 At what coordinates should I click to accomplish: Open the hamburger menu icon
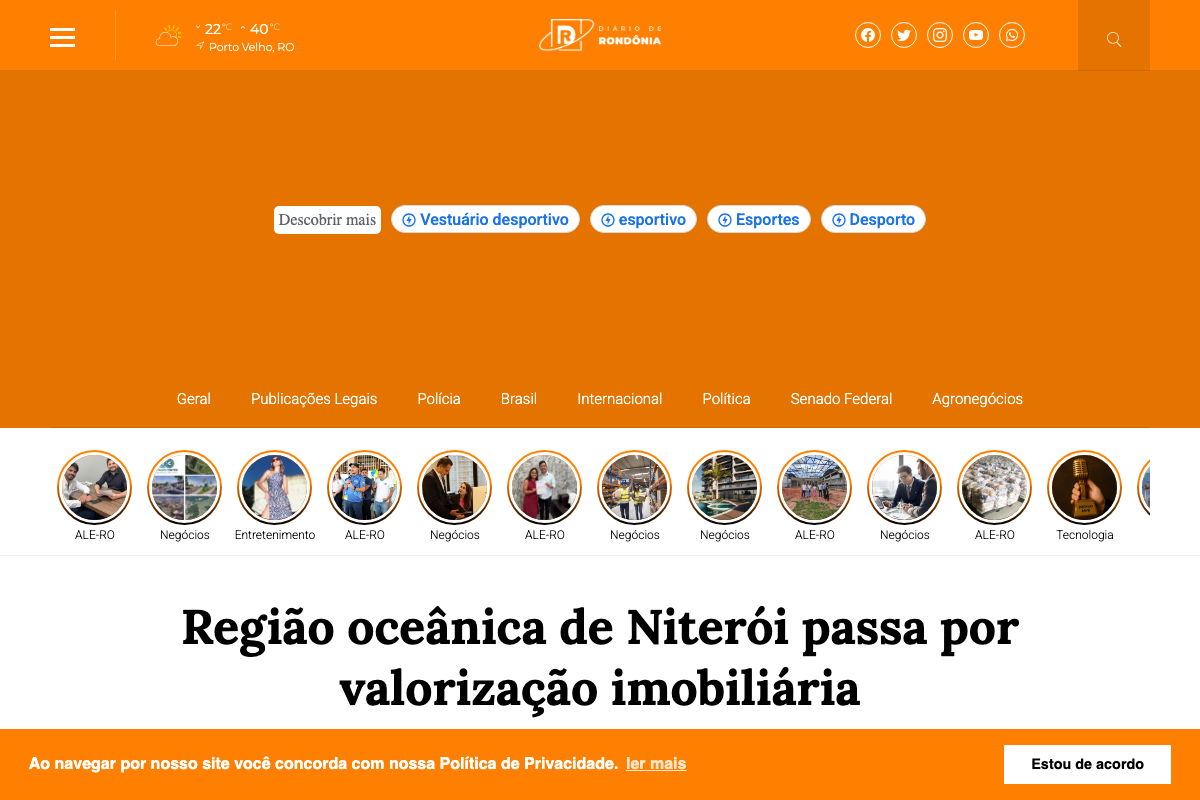[x=62, y=37]
